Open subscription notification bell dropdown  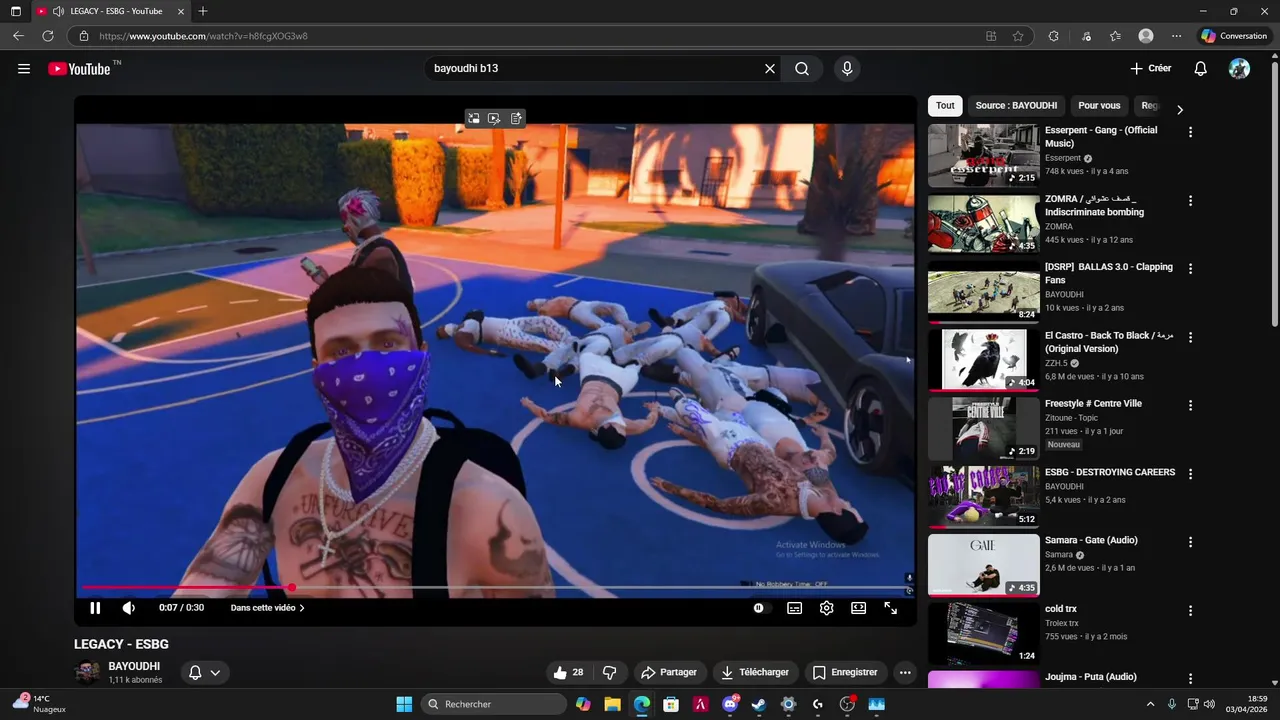(x=205, y=673)
